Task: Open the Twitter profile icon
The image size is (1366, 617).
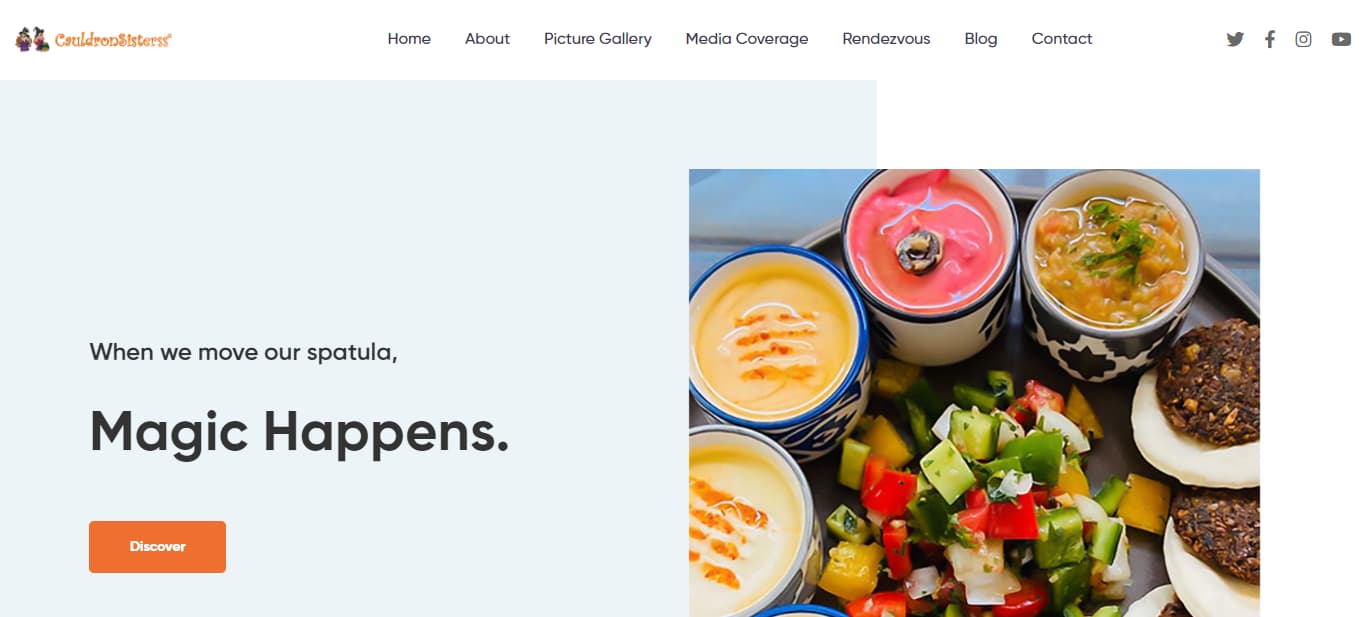Action: (x=1235, y=39)
